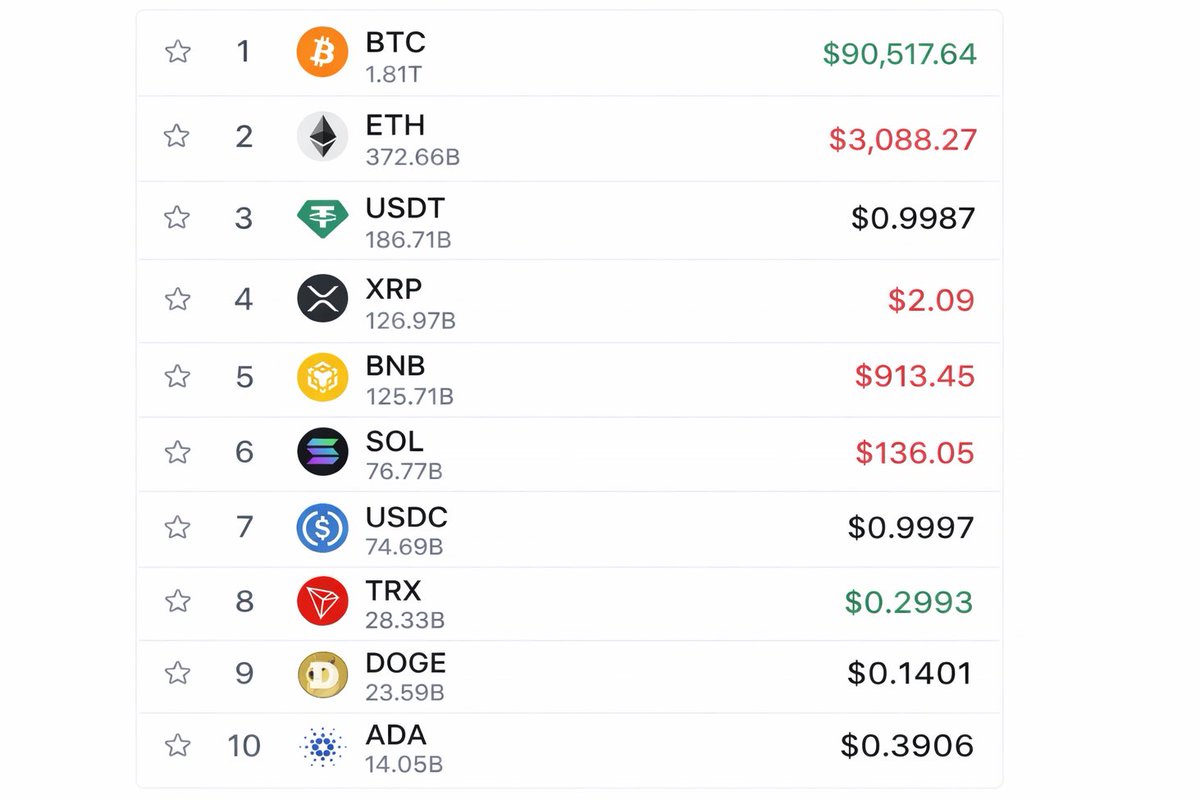Open the XRP ticker name link
The width and height of the screenshot is (1200, 800).
(x=394, y=289)
